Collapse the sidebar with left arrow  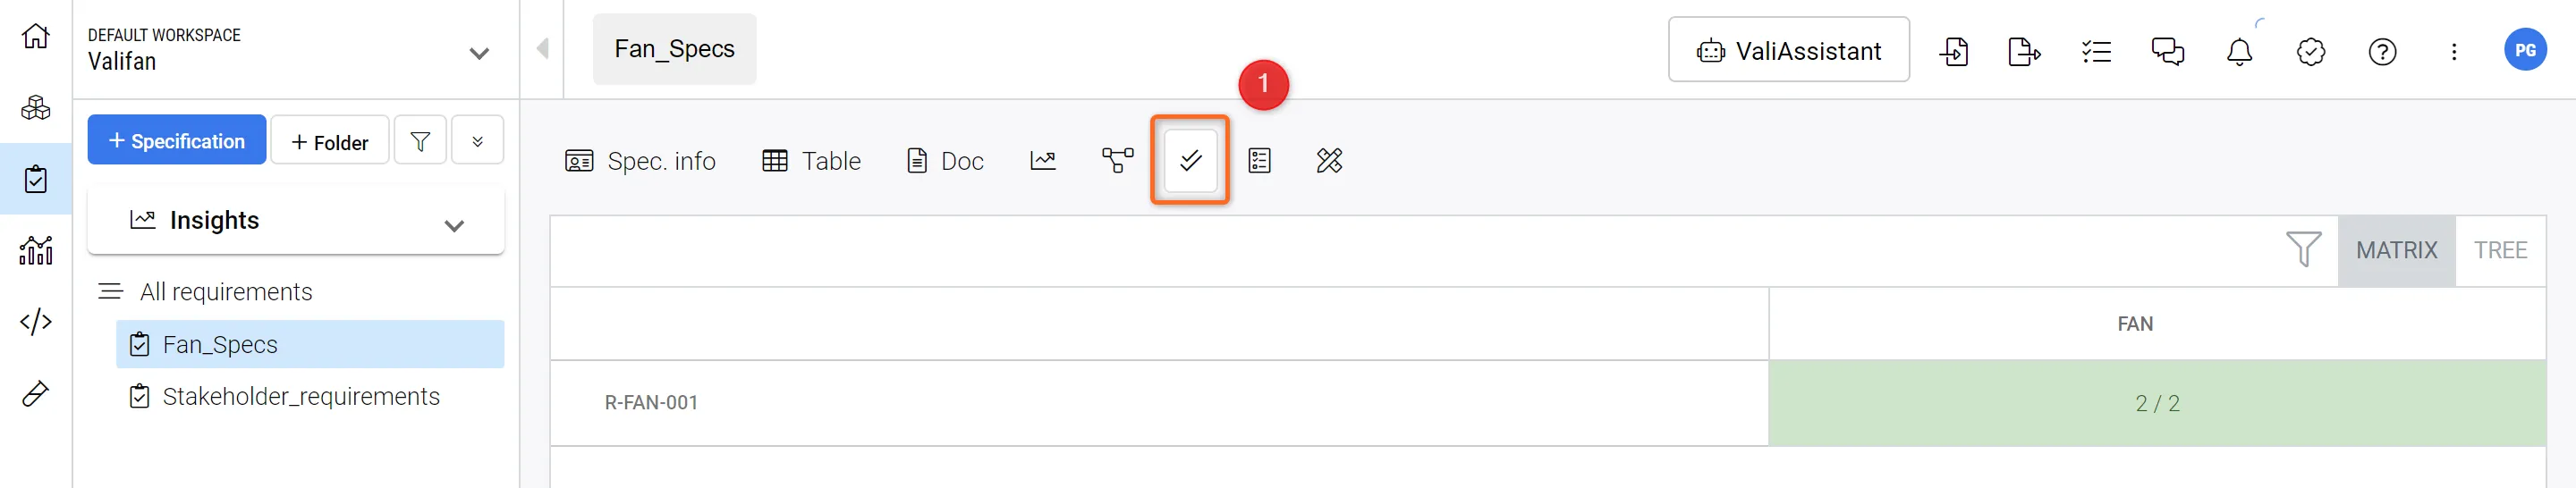(x=542, y=48)
